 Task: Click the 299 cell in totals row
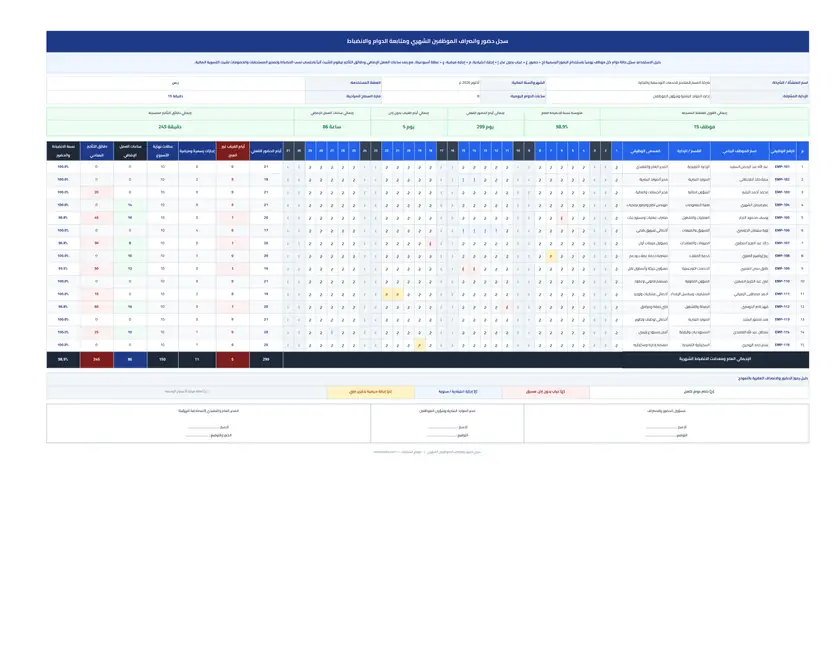(266, 359)
